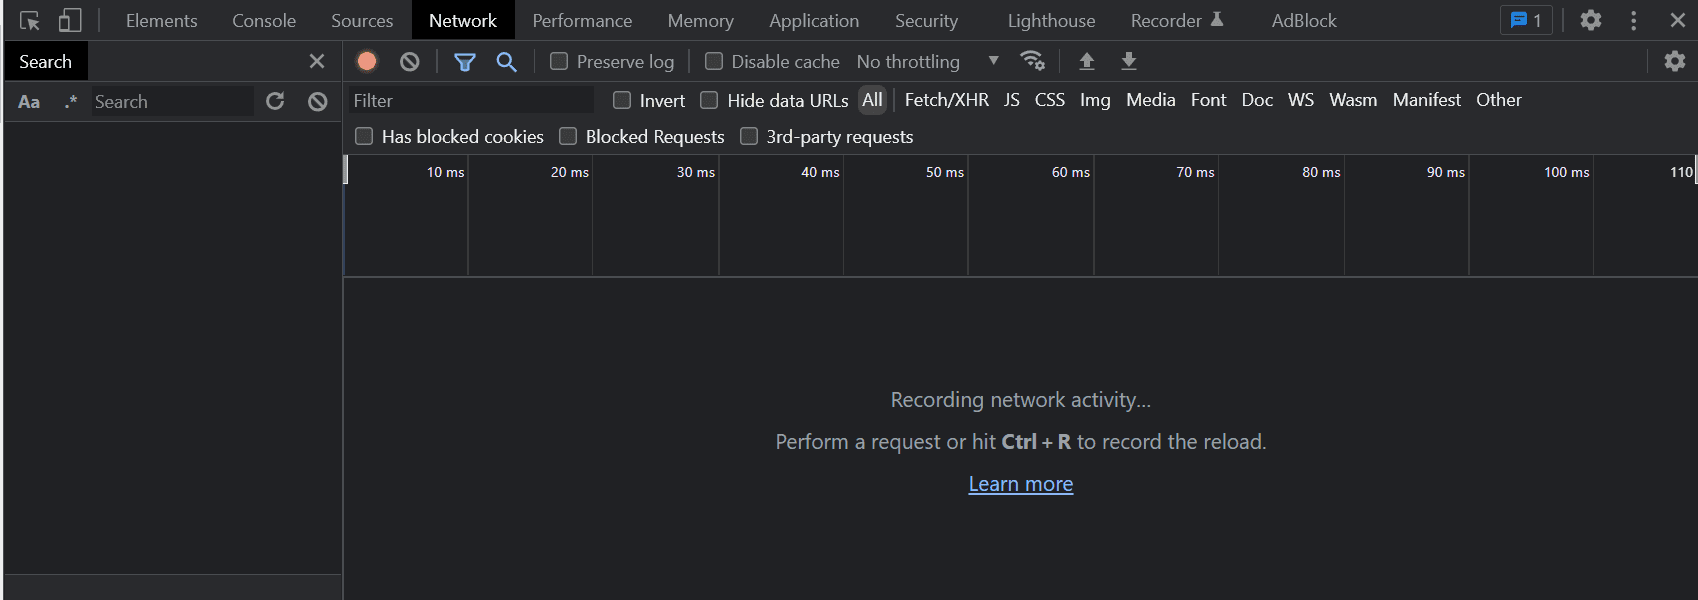1698x600 pixels.
Task: Import a HAR file
Action: click(x=1086, y=61)
